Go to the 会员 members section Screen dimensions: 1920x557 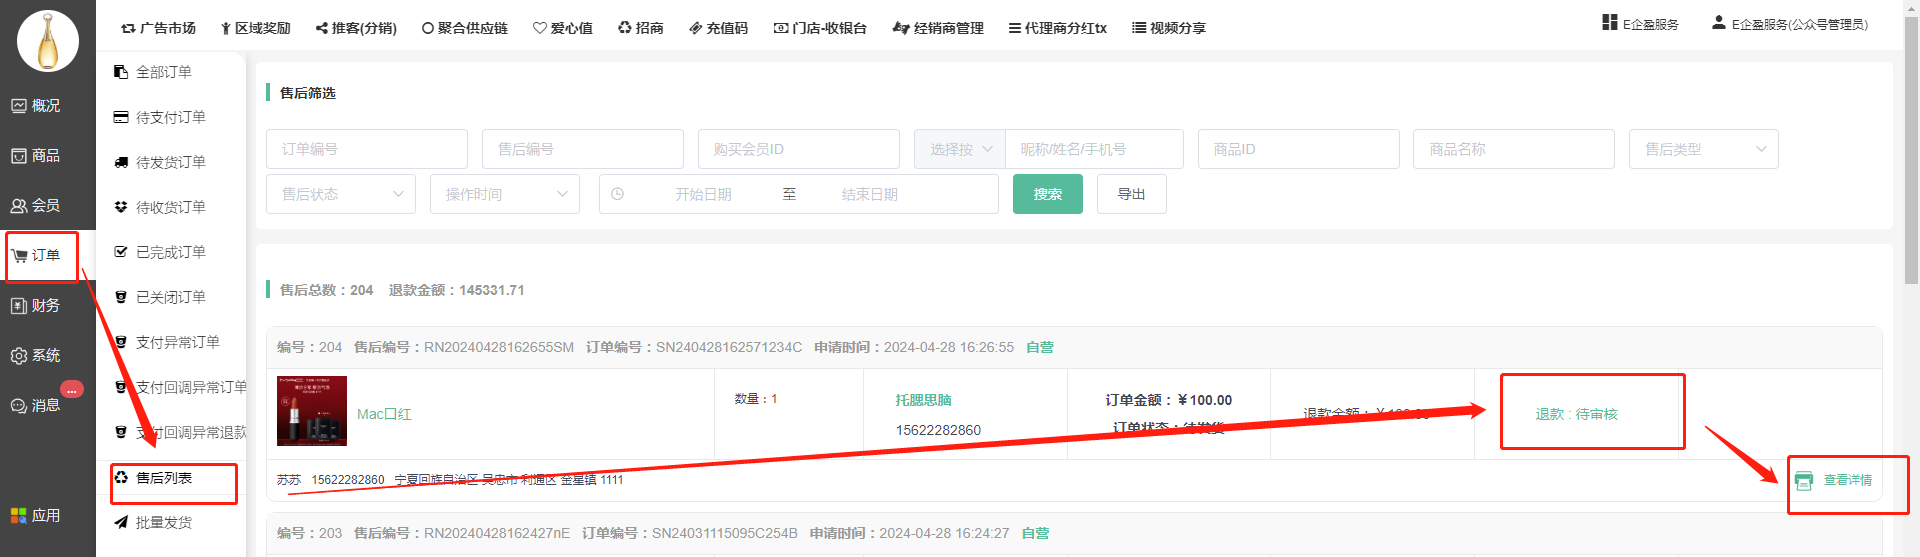[x=35, y=205]
